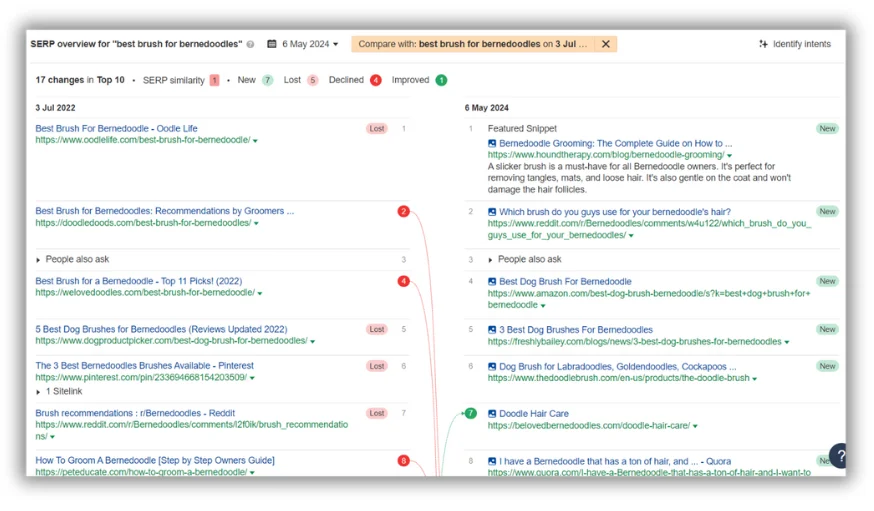Expand the doodledoods.com URL dropdown arrow
This screenshot has width=874, height=511.
coord(256,223)
